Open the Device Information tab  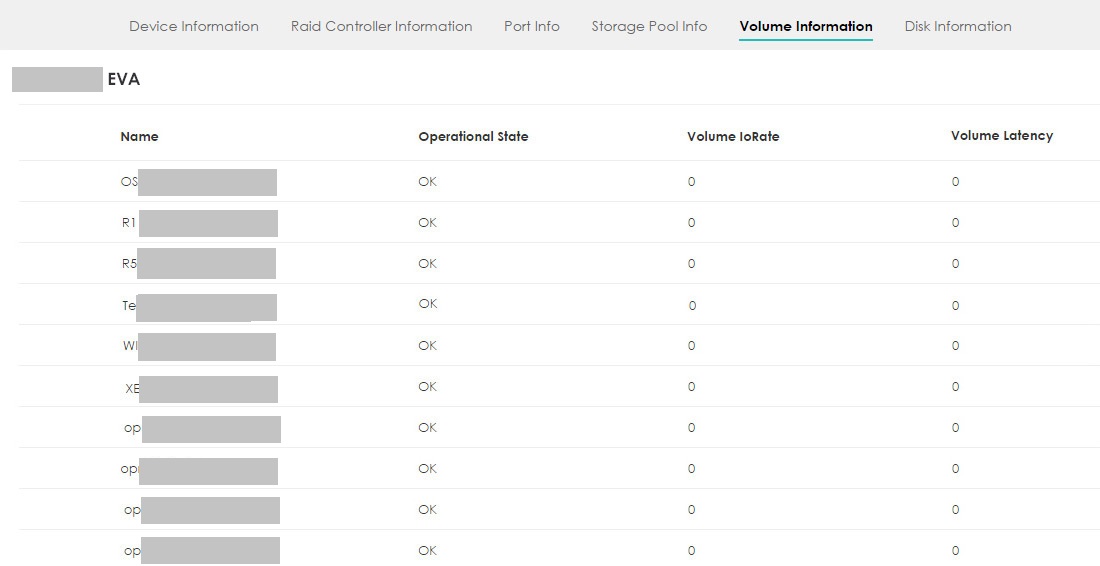pos(193,26)
